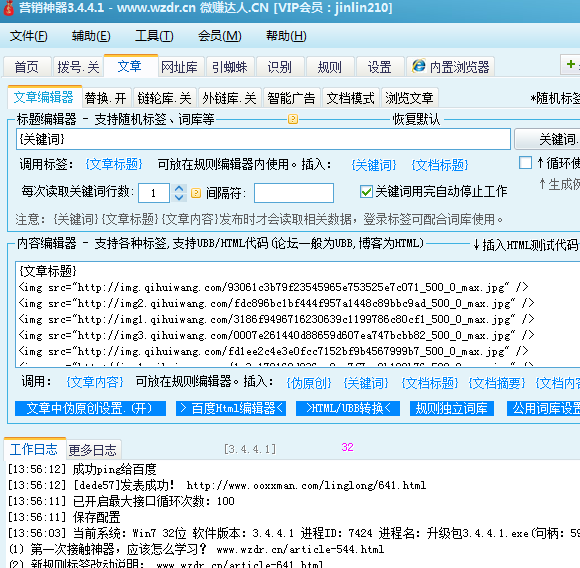
Task: Open the 工具(T) menu
Action: click(x=154, y=36)
